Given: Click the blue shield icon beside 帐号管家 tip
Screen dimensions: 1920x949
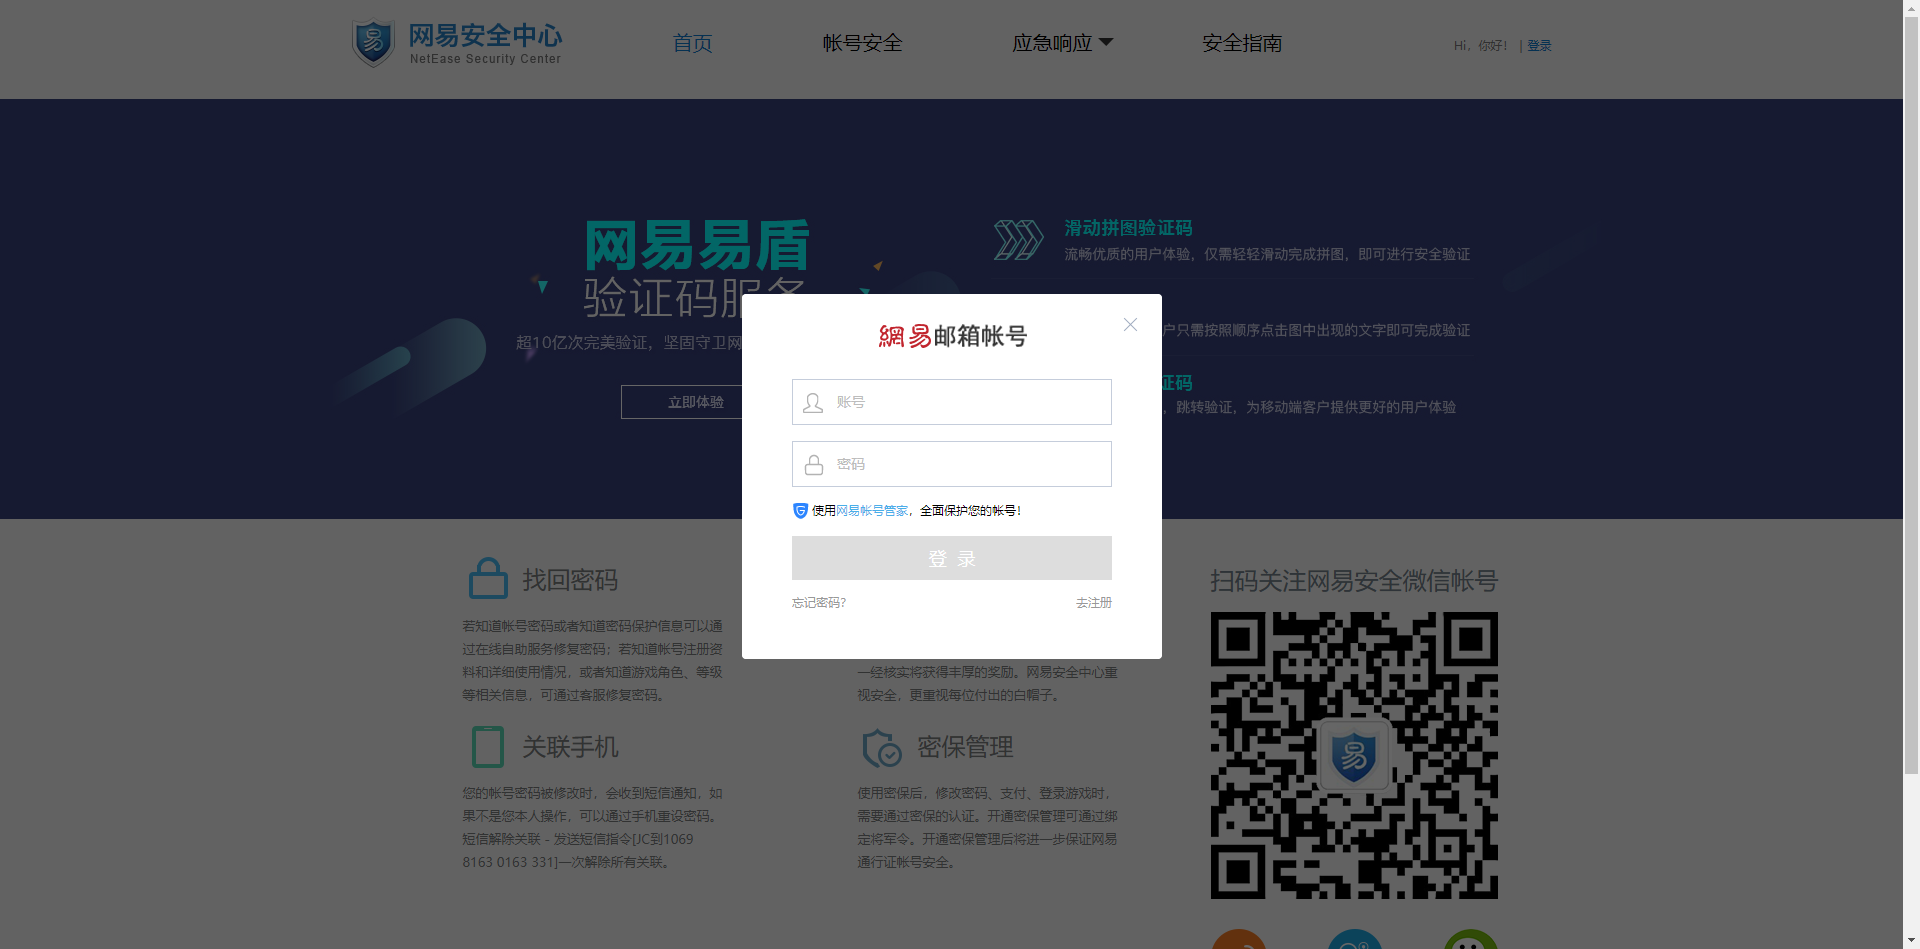Looking at the screenshot, I should [x=800, y=511].
